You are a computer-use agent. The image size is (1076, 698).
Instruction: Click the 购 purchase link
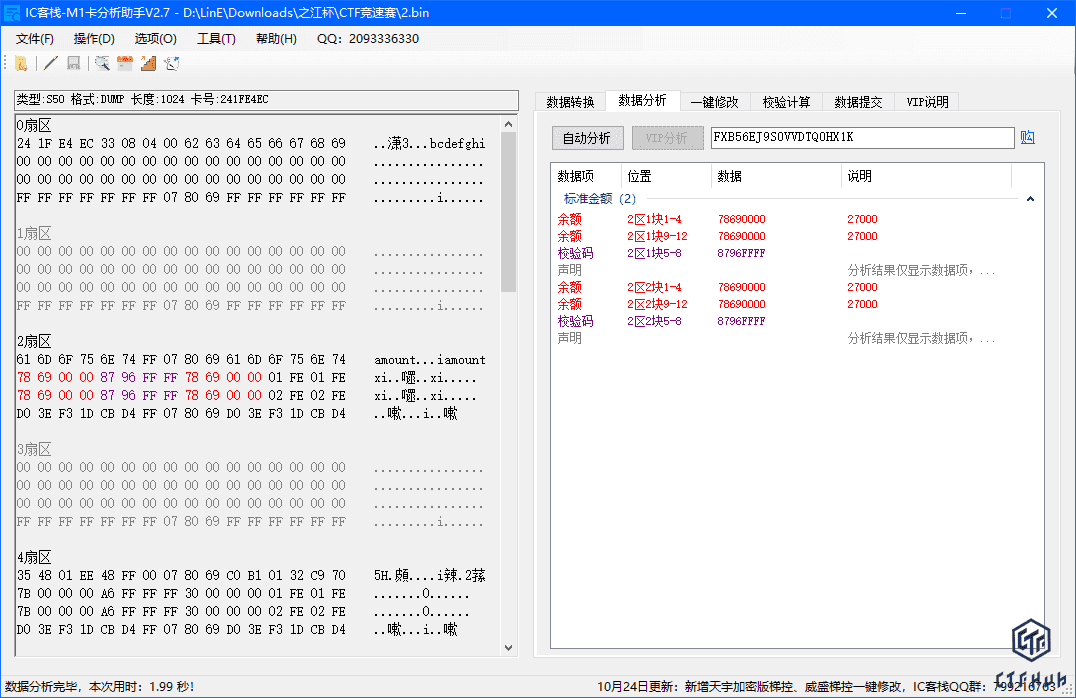pyautogui.click(x=1027, y=138)
